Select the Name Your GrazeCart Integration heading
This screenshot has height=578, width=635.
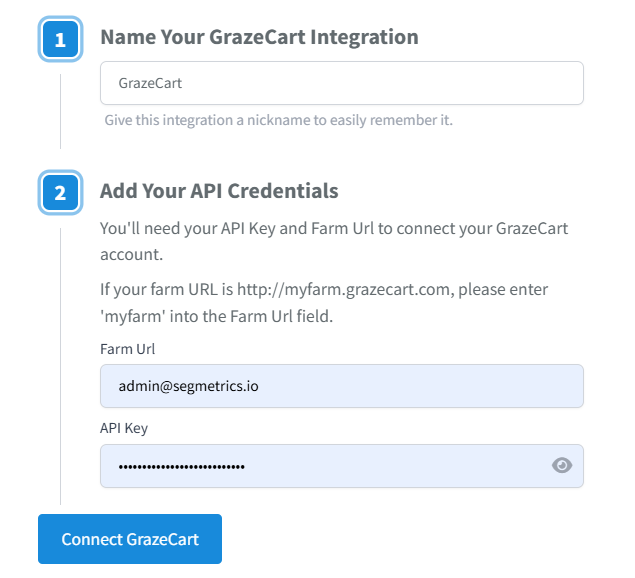(259, 38)
